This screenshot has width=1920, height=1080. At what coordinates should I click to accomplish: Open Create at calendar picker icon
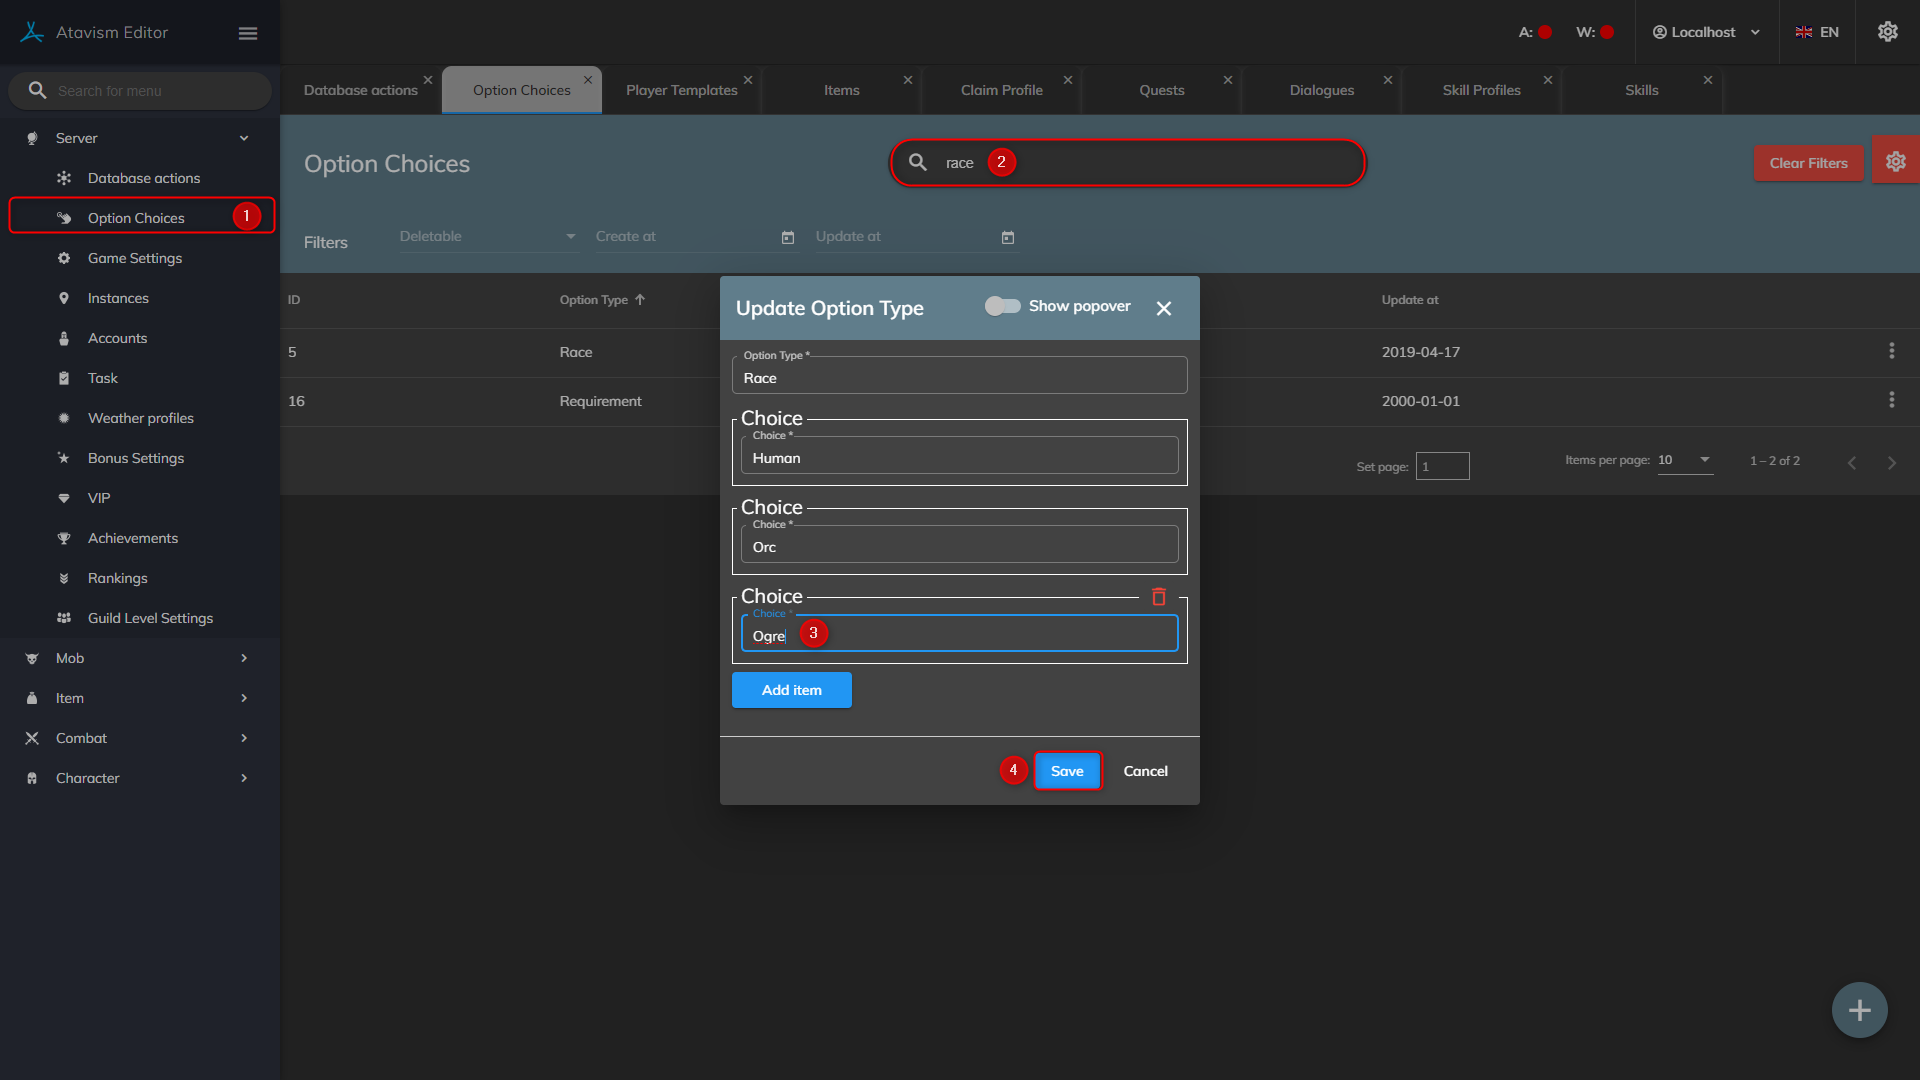[x=788, y=238]
